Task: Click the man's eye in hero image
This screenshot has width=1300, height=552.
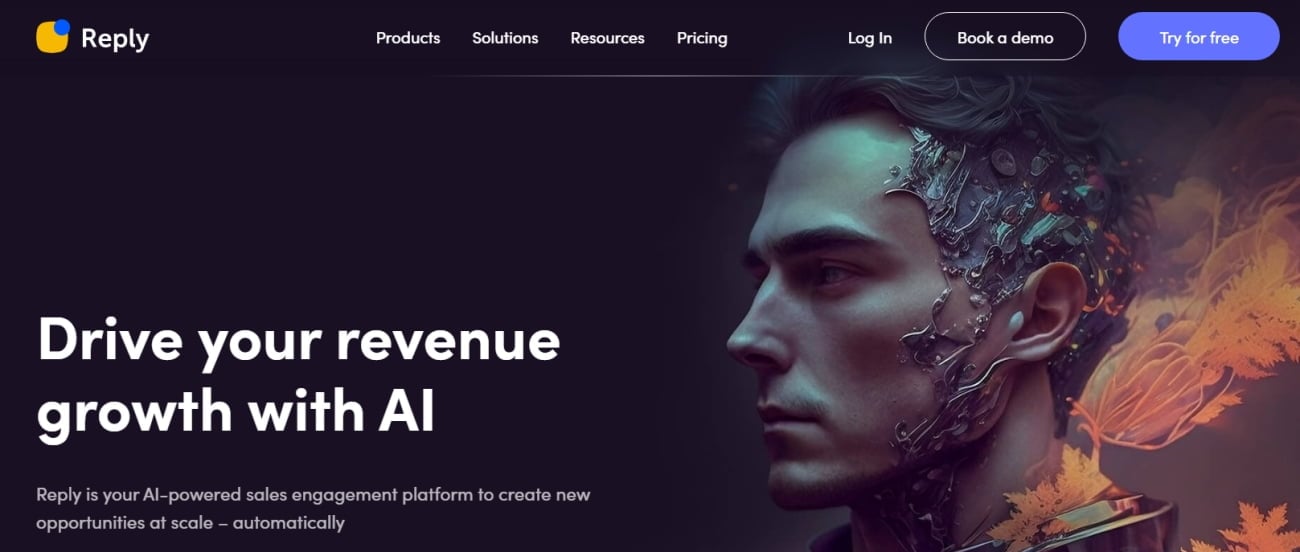Action: pos(831,273)
